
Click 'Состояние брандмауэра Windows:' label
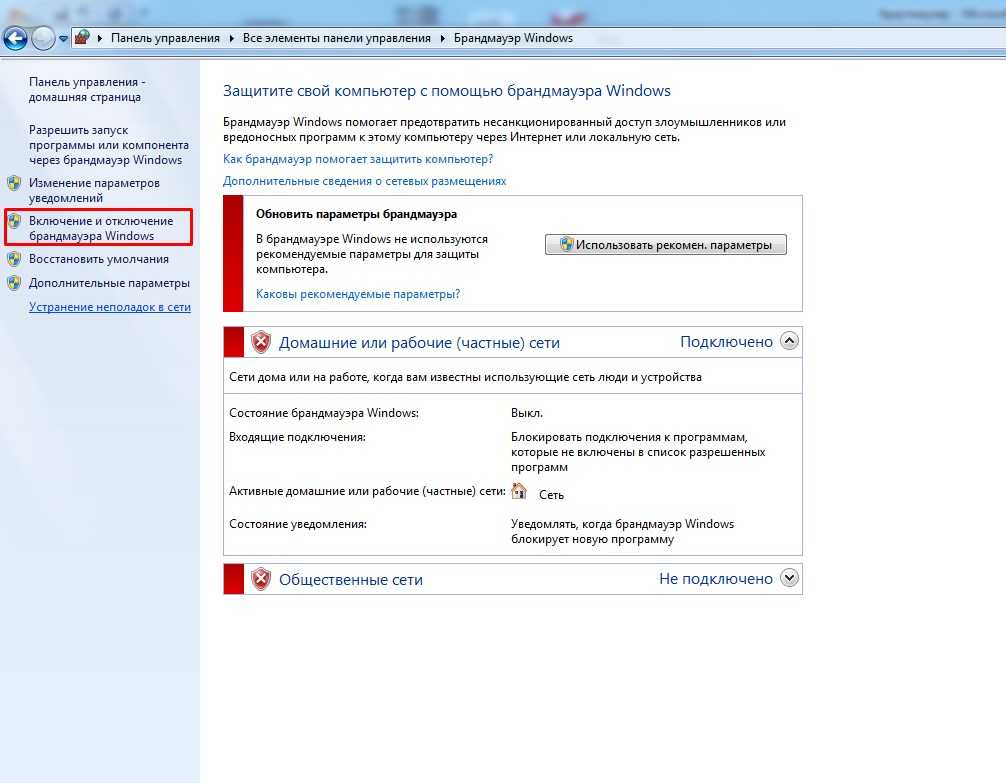(x=324, y=413)
